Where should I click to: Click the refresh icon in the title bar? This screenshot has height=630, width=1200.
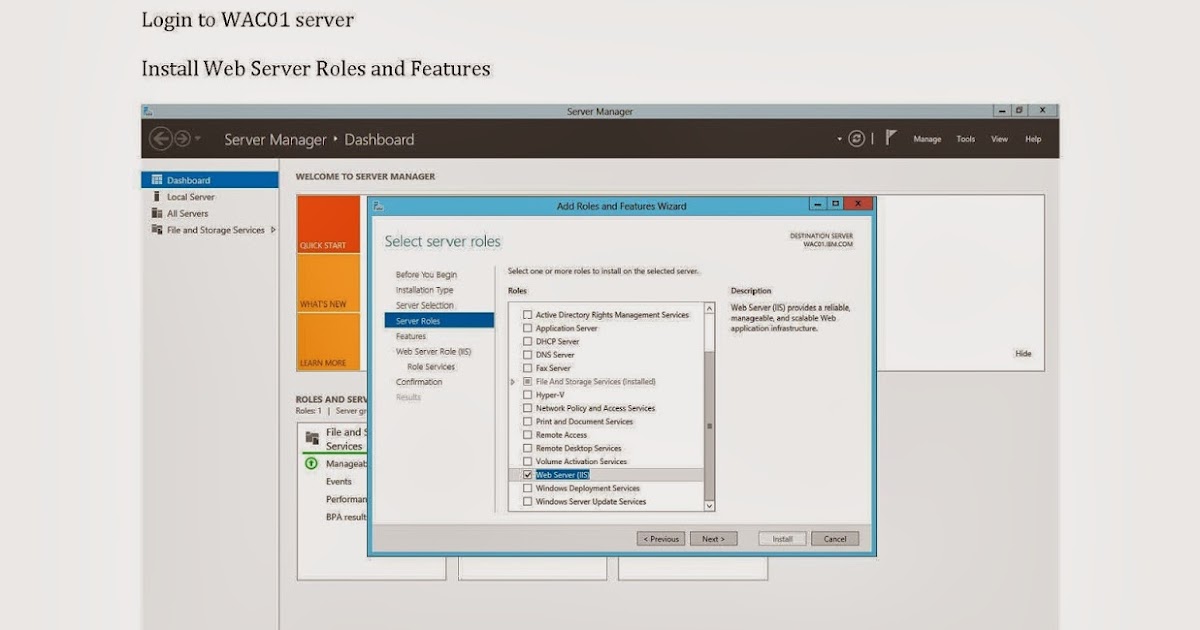point(857,139)
